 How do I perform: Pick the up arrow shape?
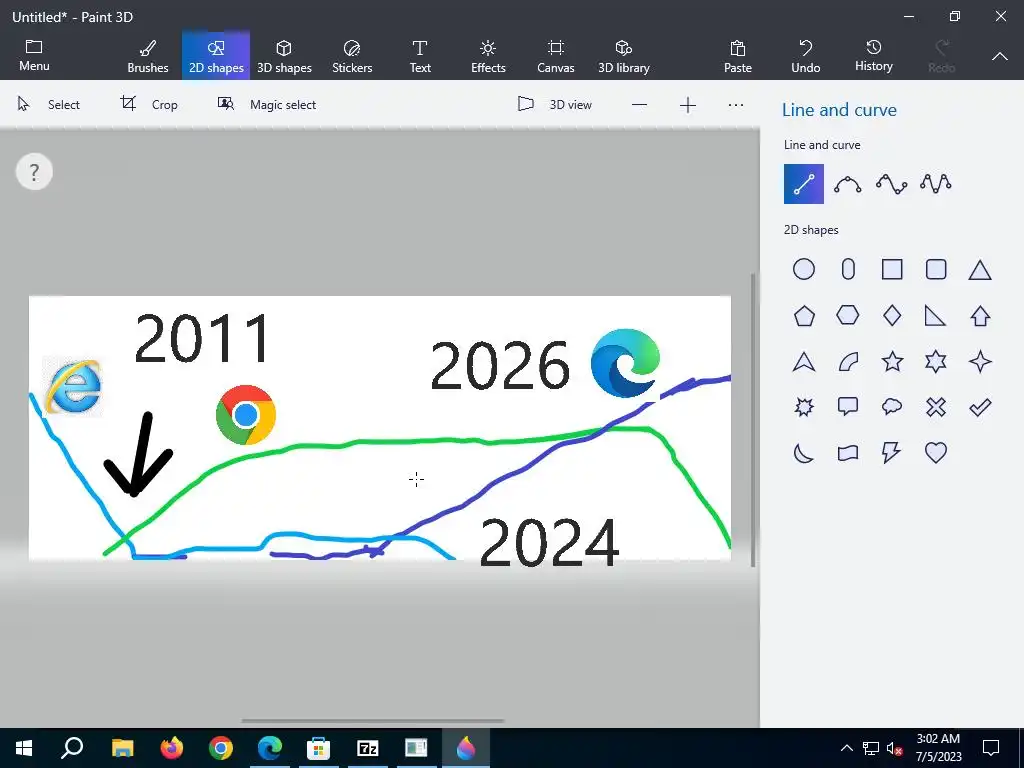[980, 316]
